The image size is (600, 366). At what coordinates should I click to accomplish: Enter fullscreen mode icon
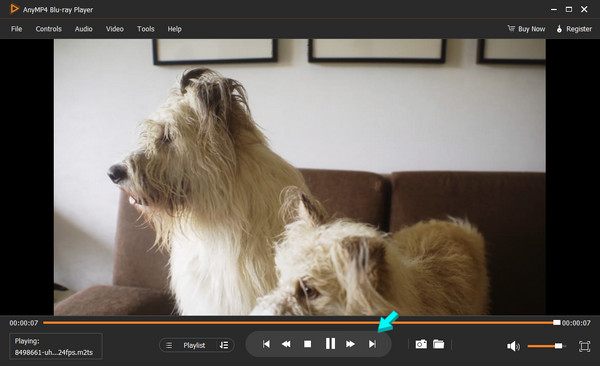coord(584,346)
